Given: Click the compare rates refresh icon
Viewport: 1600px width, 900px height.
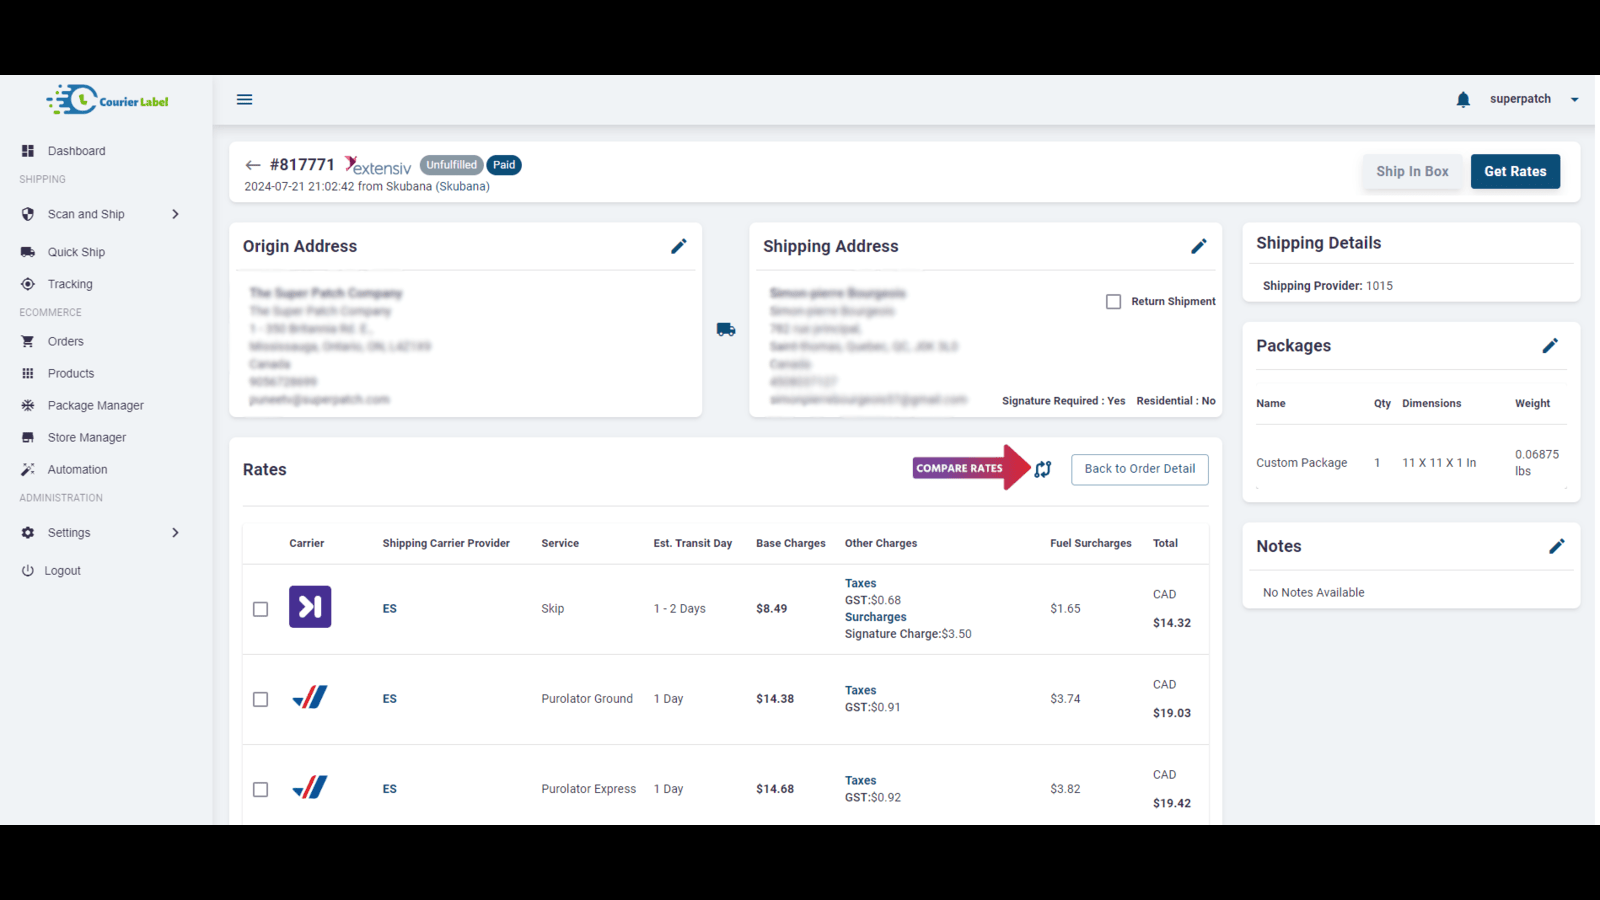Looking at the screenshot, I should (x=1043, y=469).
